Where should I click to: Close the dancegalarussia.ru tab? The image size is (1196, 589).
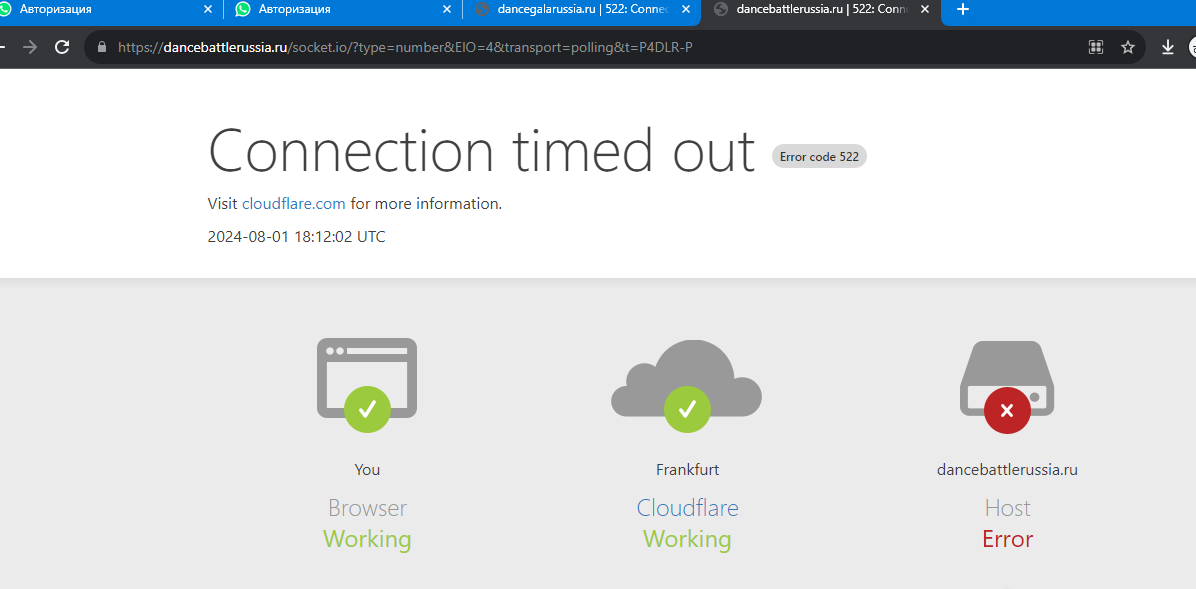686,9
